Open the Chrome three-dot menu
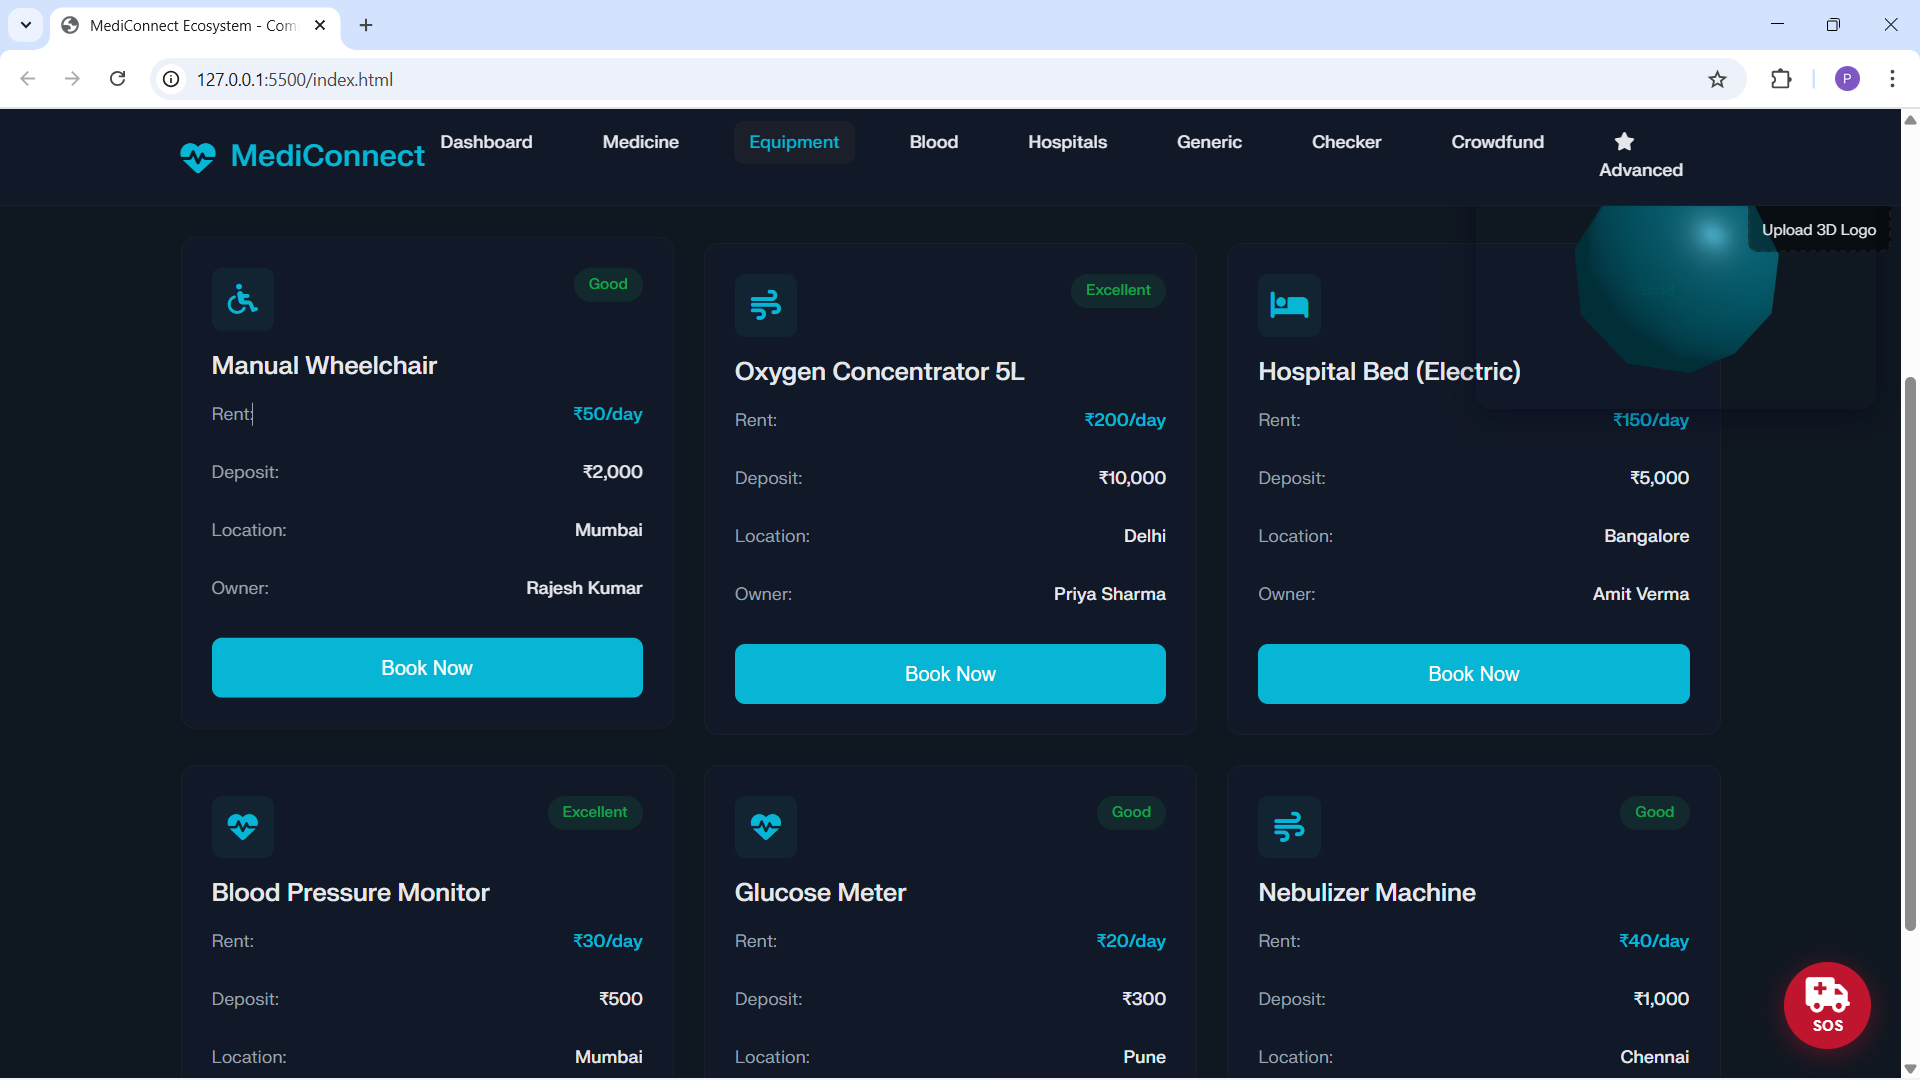1920x1080 pixels. pyautogui.click(x=1892, y=79)
